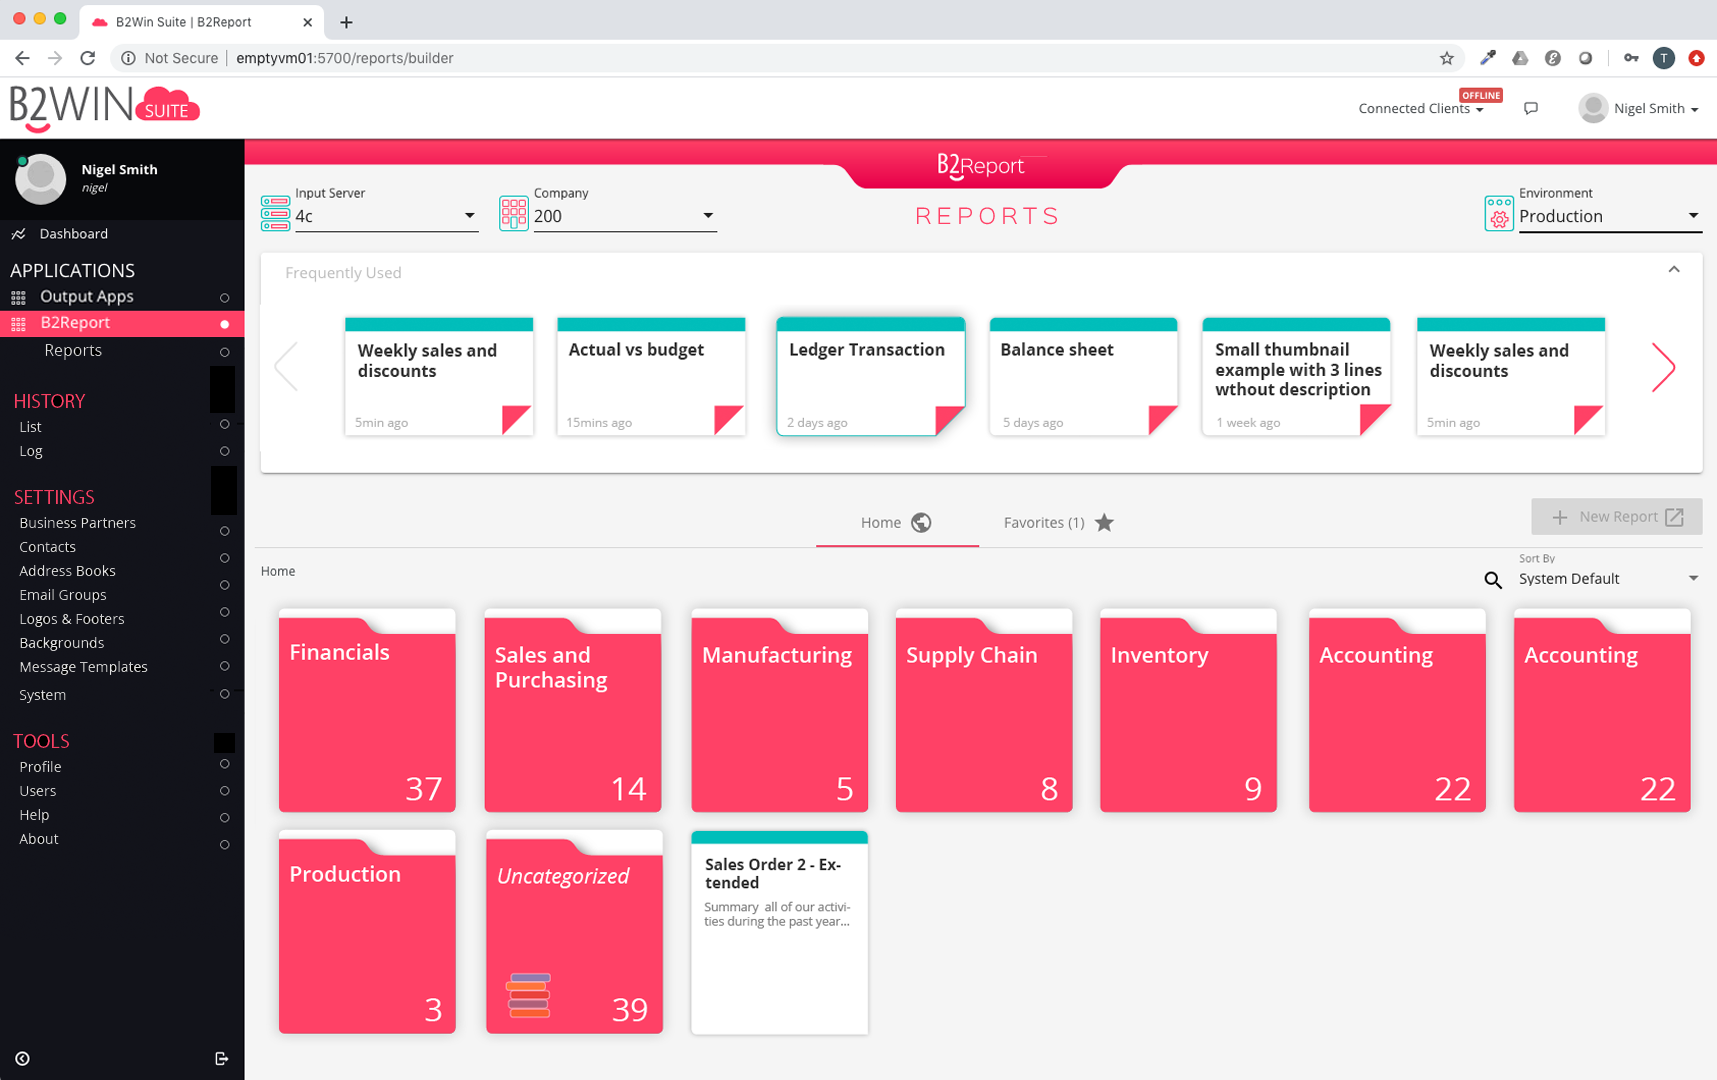Open the Backgrounds settings link
This screenshot has height=1080, width=1717.
[61, 643]
